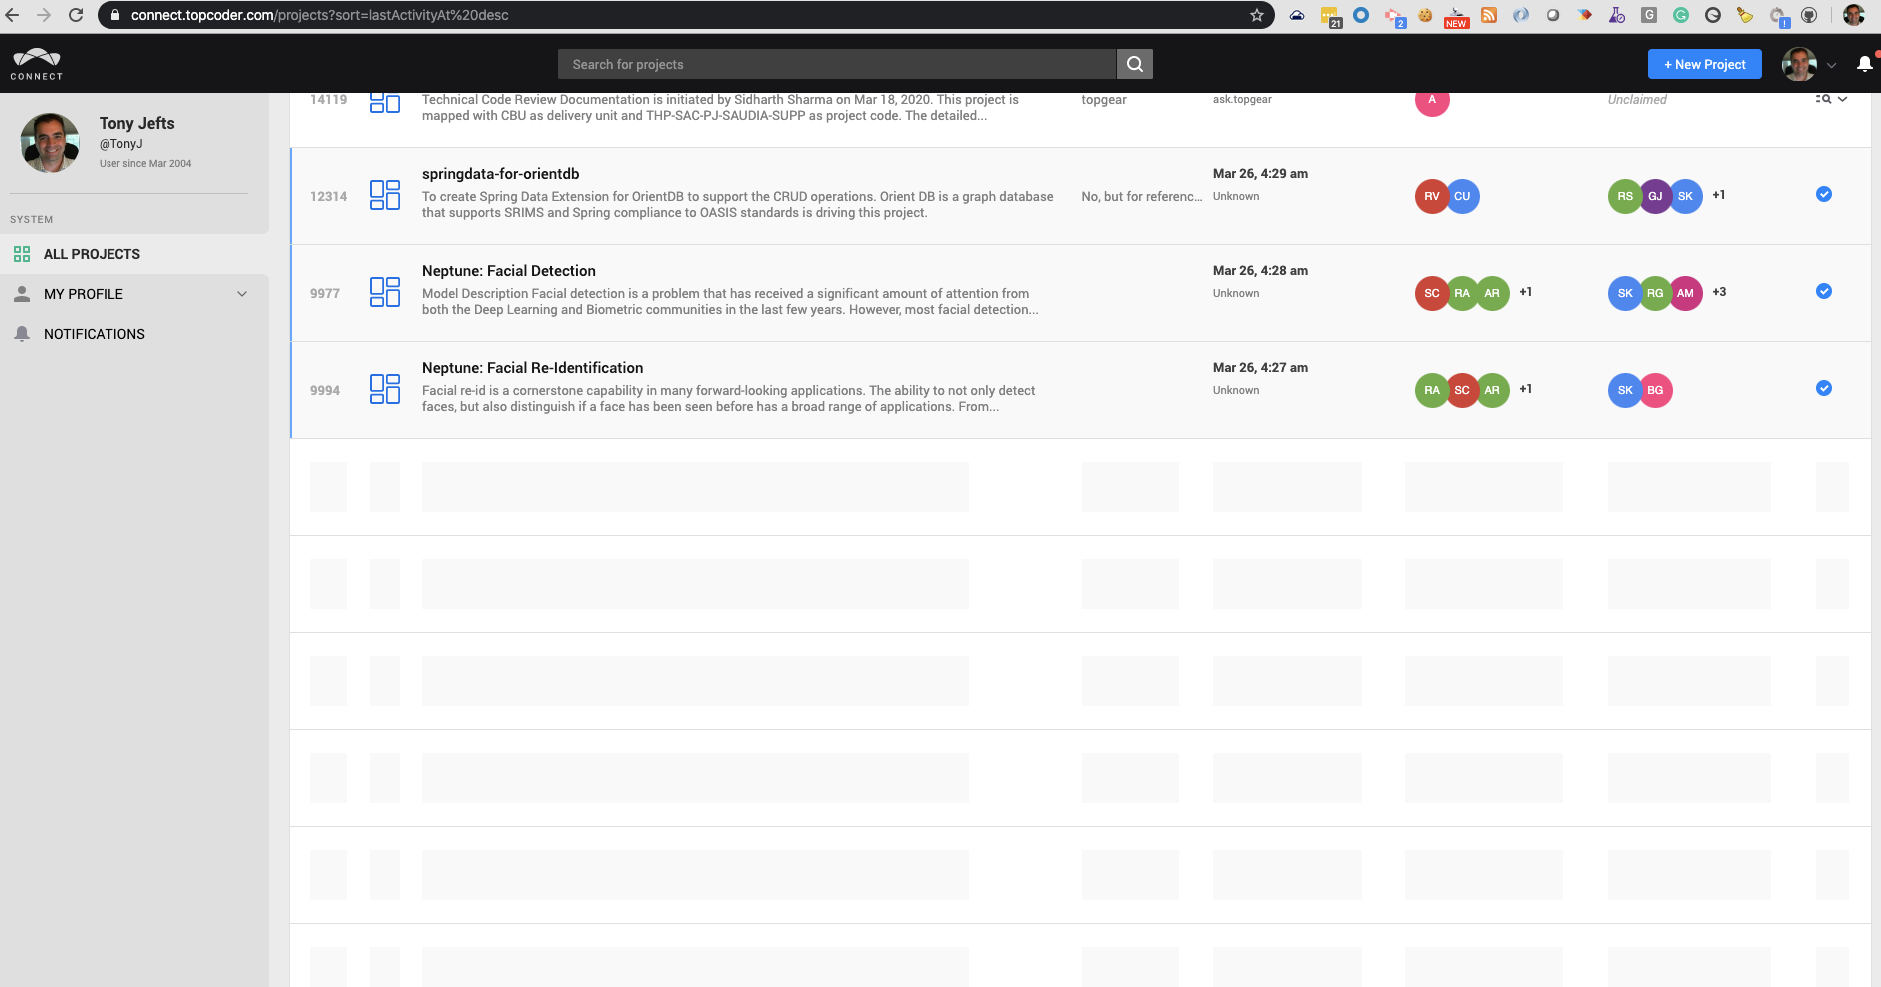Click the purple flask extension icon
The width and height of the screenshot is (1881, 987).
pyautogui.click(x=1617, y=15)
